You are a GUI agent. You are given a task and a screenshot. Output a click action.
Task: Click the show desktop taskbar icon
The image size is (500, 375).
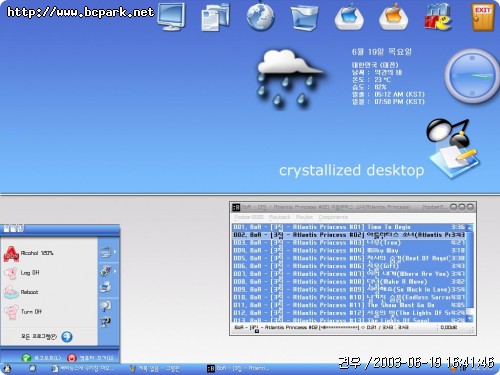(32, 368)
